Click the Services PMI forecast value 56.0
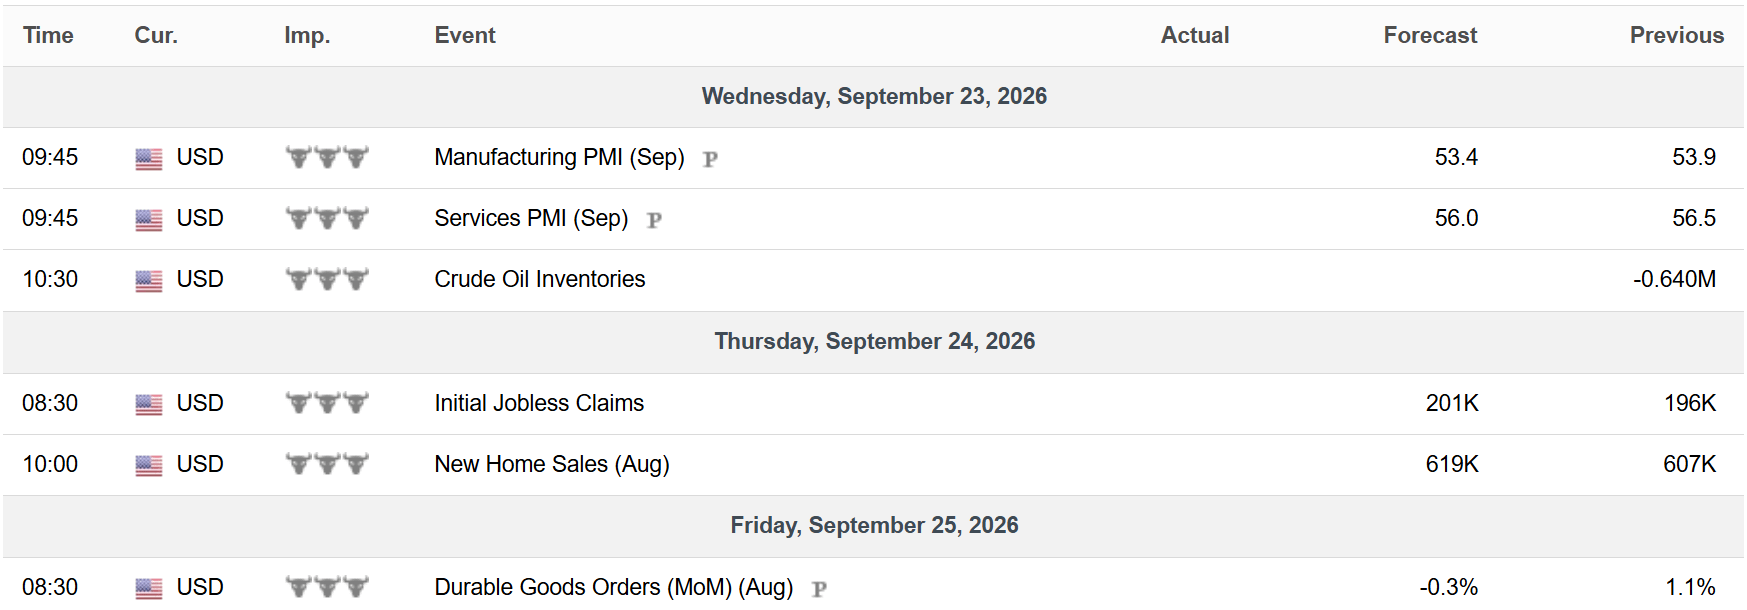Screen dimensions: 1747x610 1456,218
